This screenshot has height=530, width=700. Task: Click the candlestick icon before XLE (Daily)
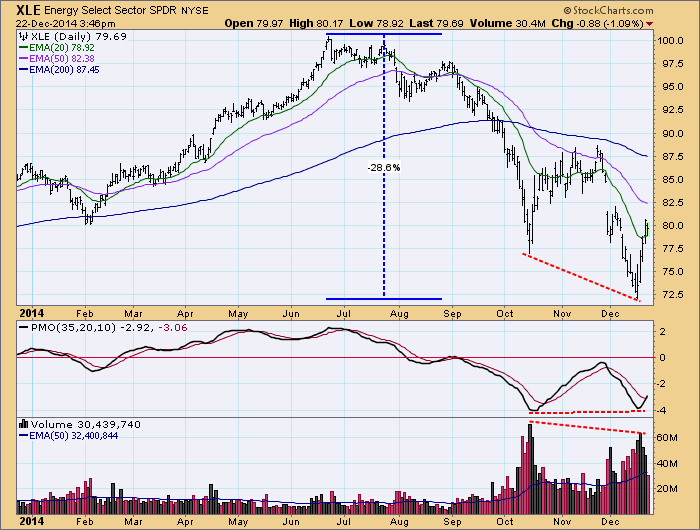24,37
